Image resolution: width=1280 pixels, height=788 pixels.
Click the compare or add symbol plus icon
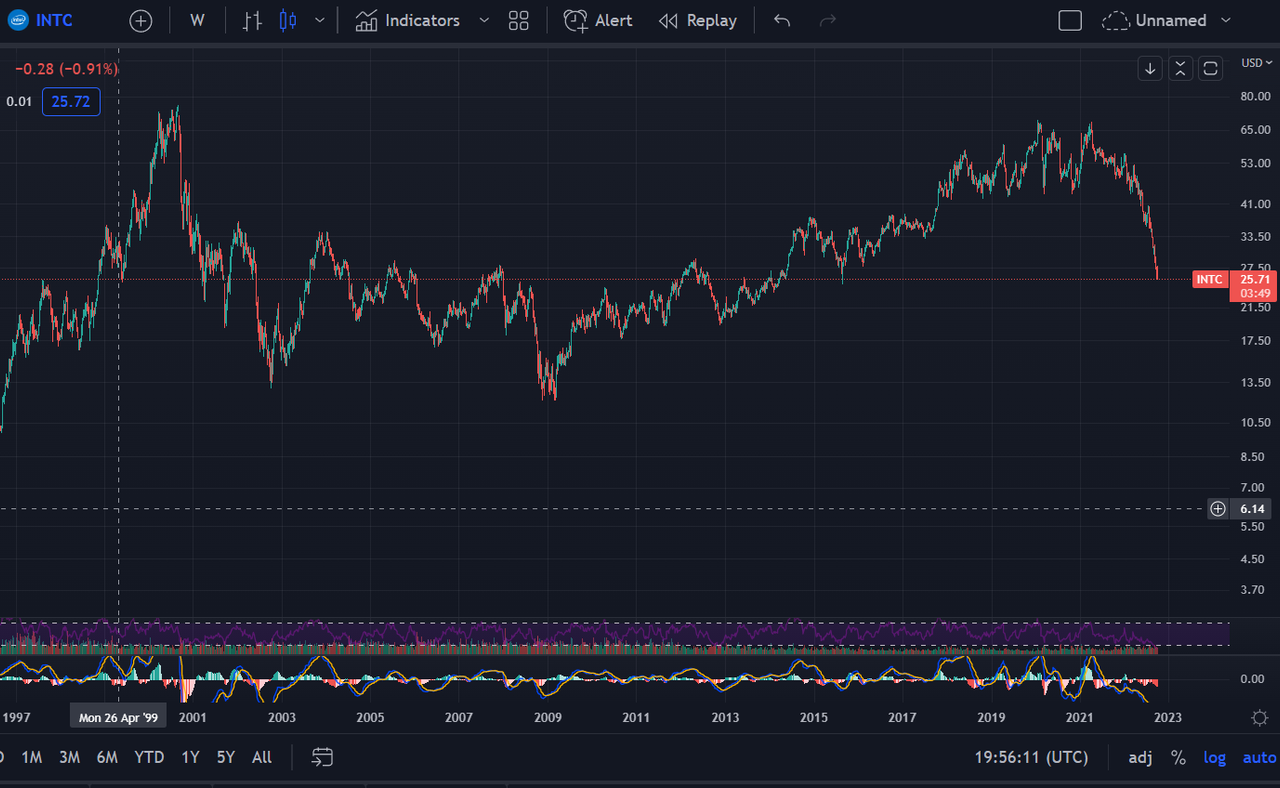(141, 21)
